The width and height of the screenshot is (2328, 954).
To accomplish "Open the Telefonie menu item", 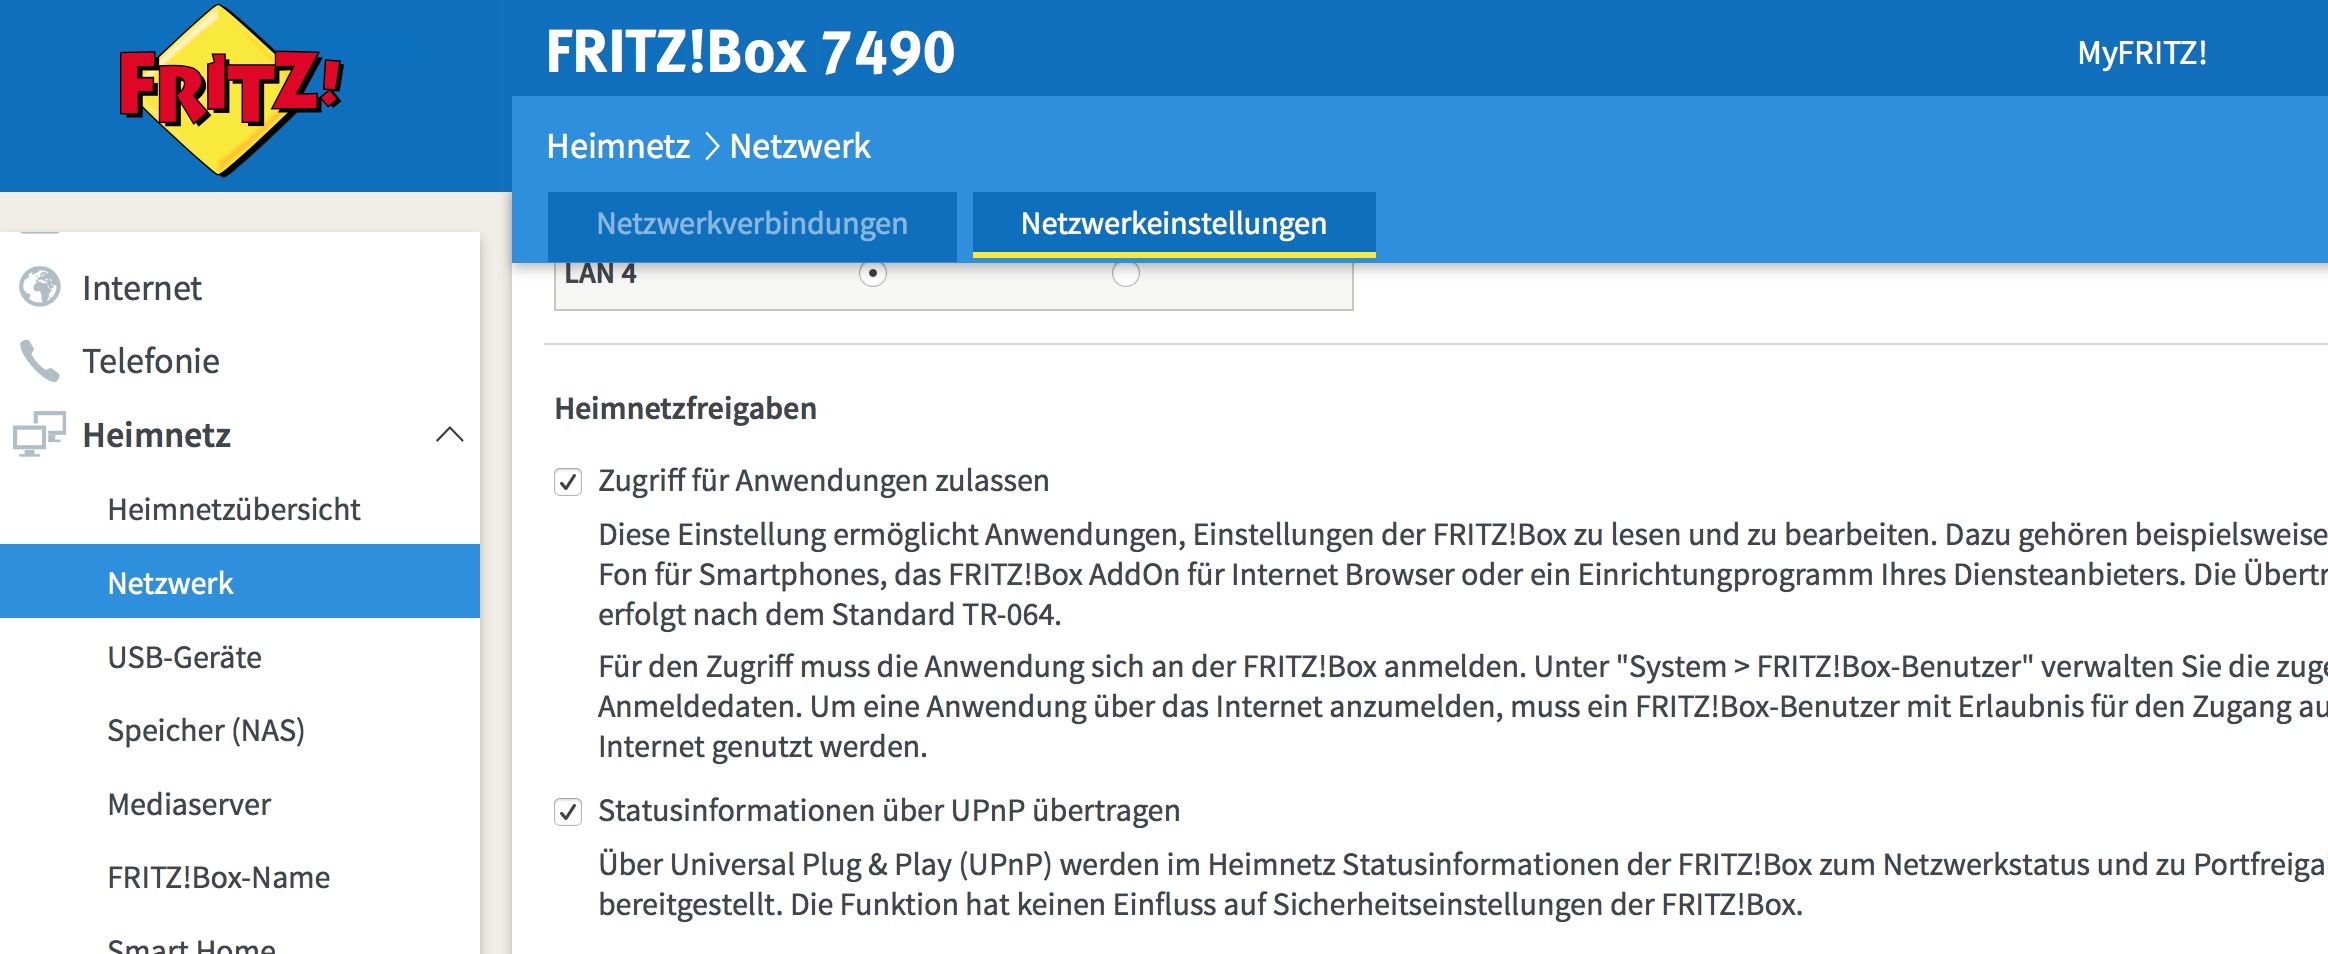I will (151, 361).
